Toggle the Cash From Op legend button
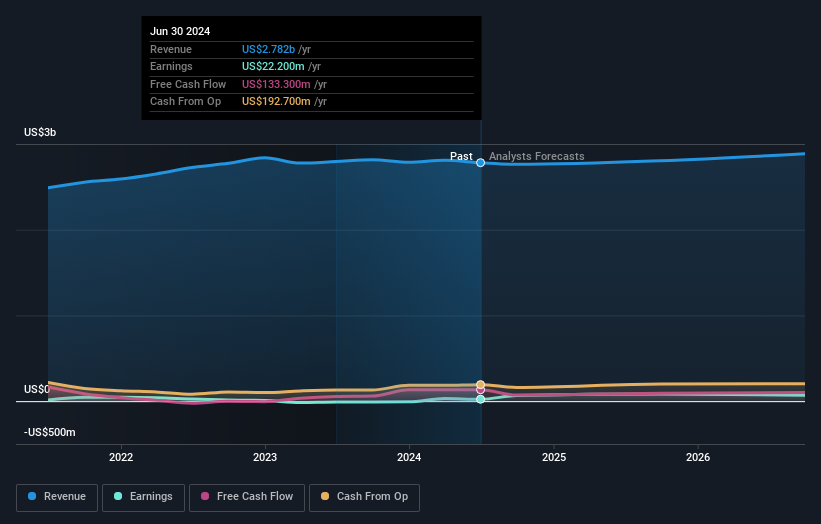The height and width of the screenshot is (524, 821). pos(364,497)
